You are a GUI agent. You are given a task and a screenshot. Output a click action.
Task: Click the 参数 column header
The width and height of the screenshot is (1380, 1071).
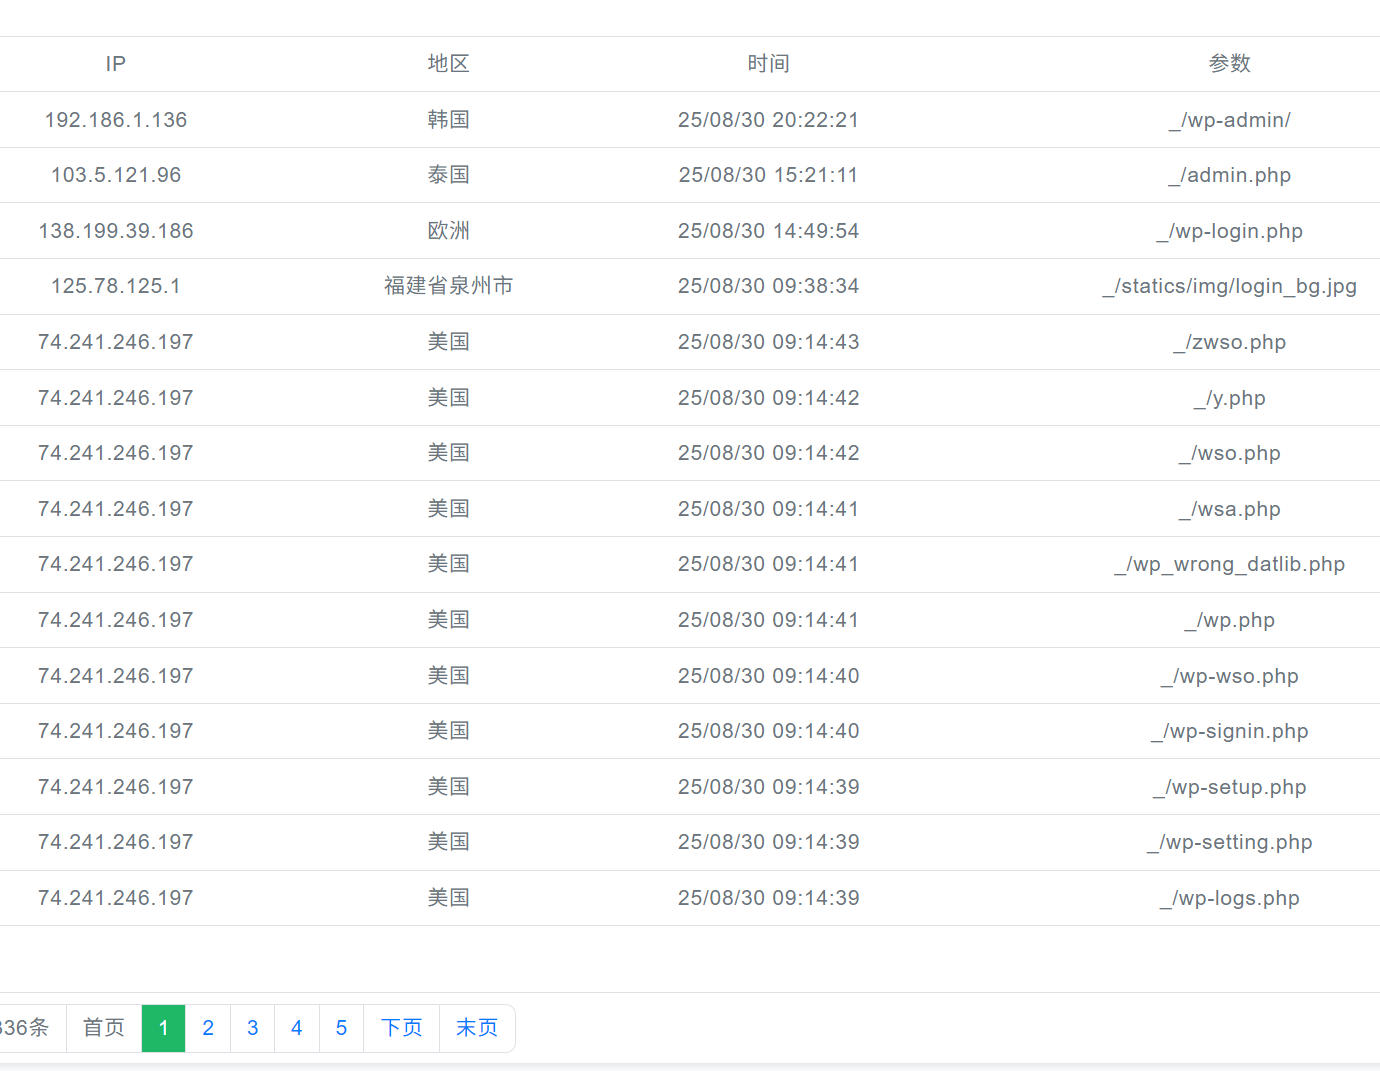pos(1230,63)
